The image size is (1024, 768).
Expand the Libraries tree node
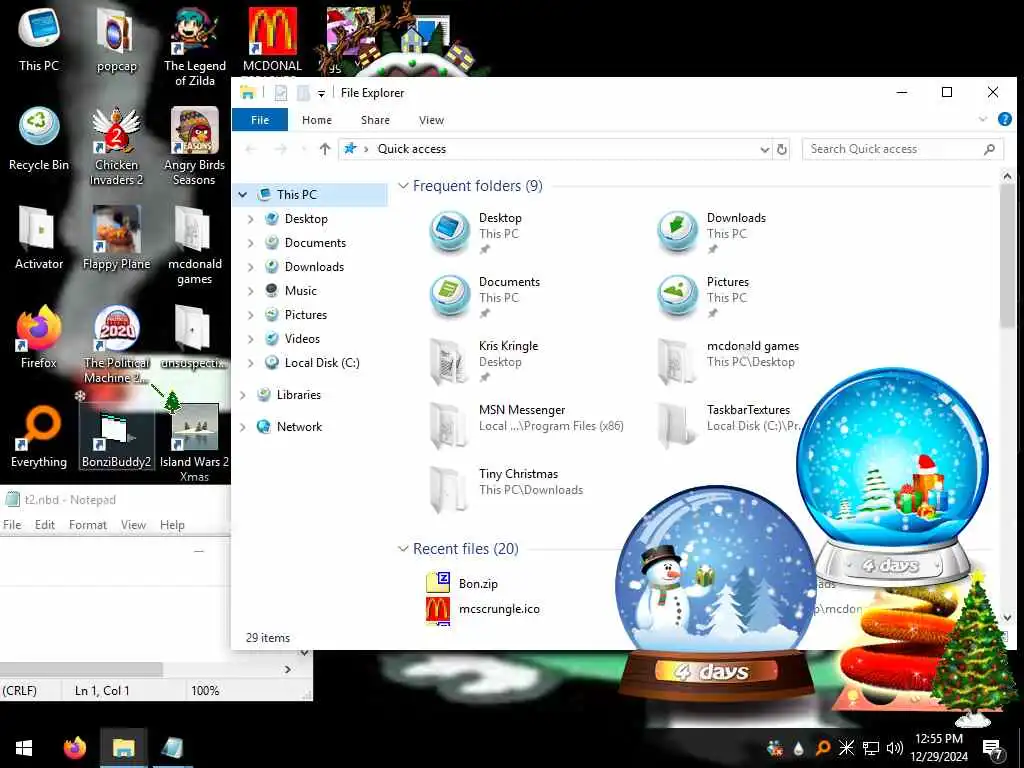point(243,395)
